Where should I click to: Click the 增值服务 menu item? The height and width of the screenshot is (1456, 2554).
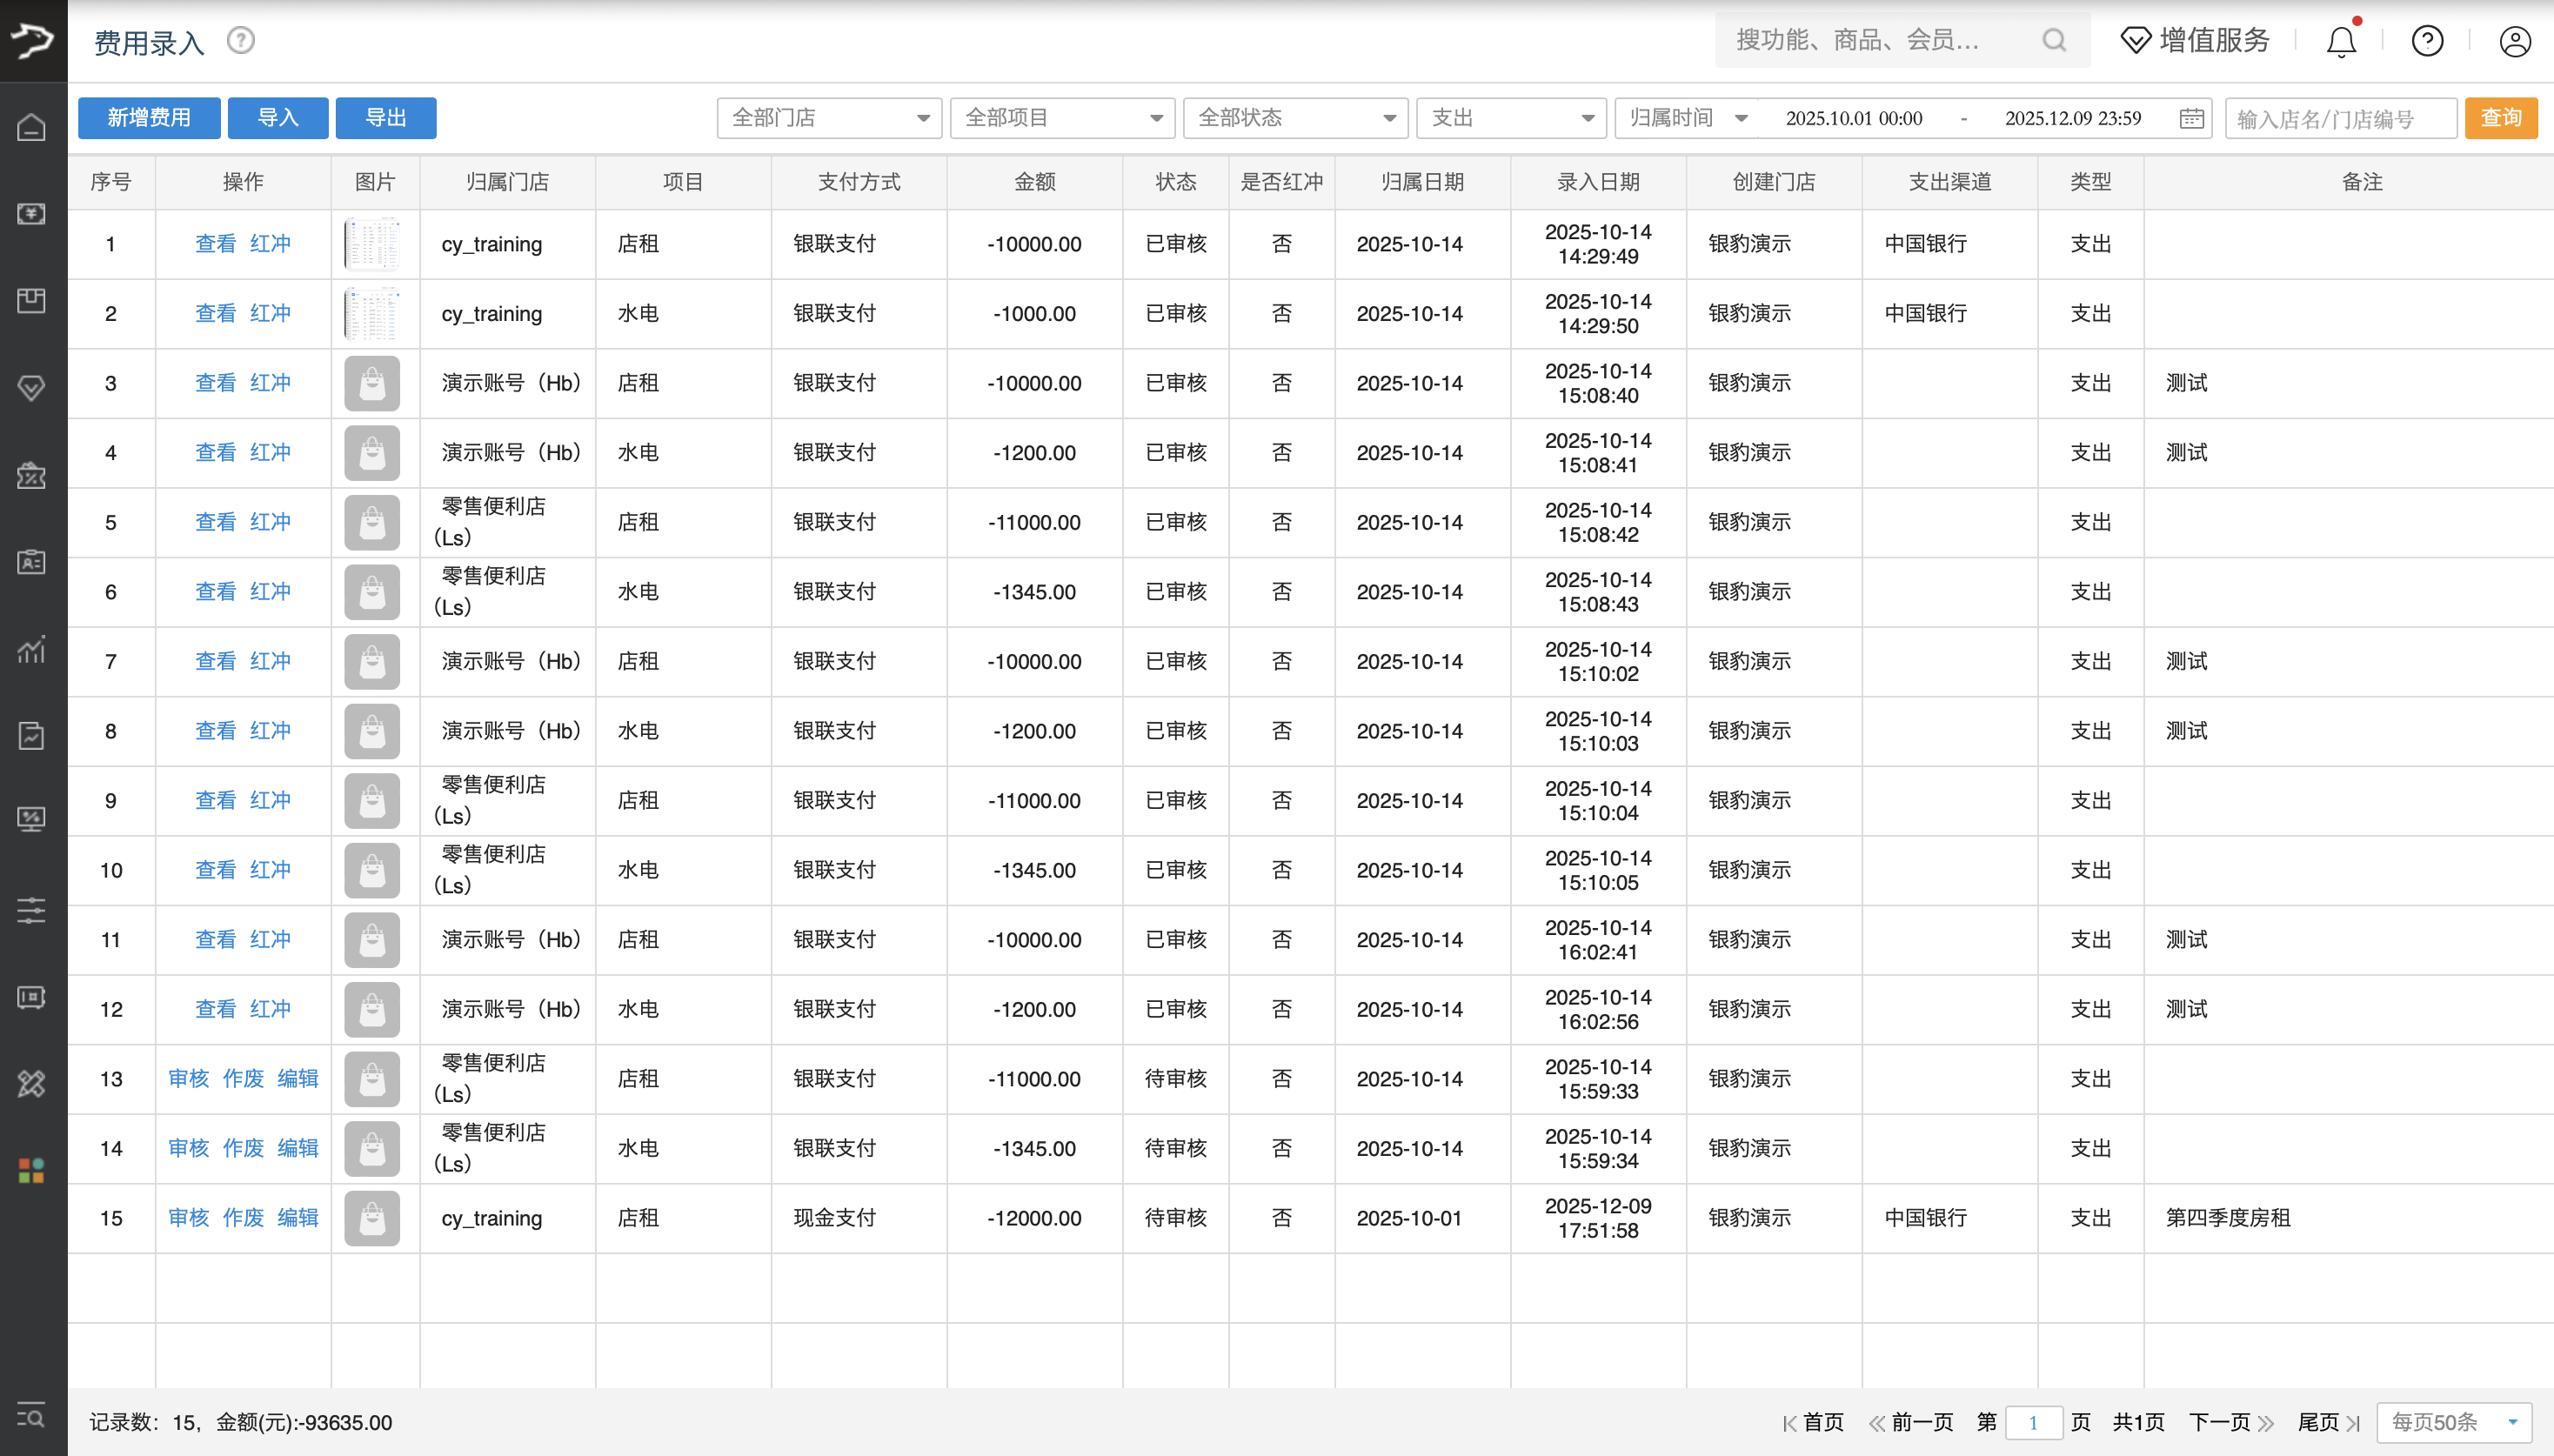2215,40
